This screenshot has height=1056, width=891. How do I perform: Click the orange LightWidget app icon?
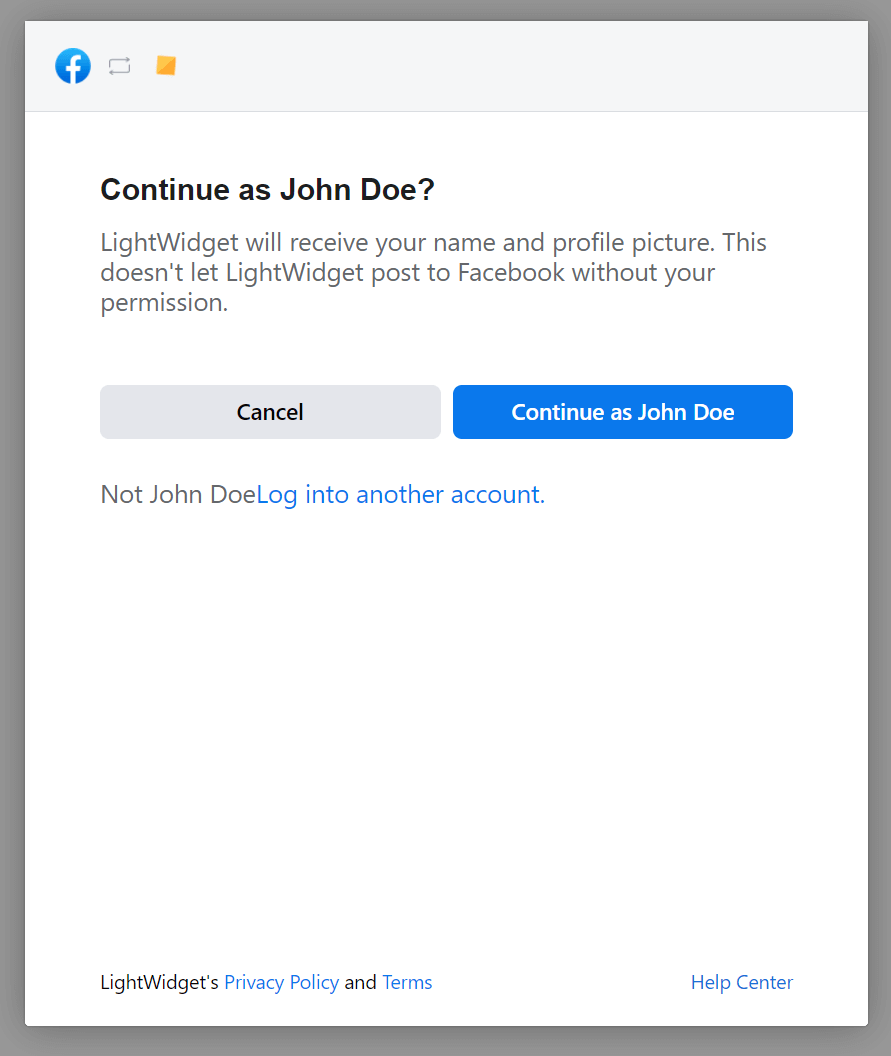pos(166,65)
